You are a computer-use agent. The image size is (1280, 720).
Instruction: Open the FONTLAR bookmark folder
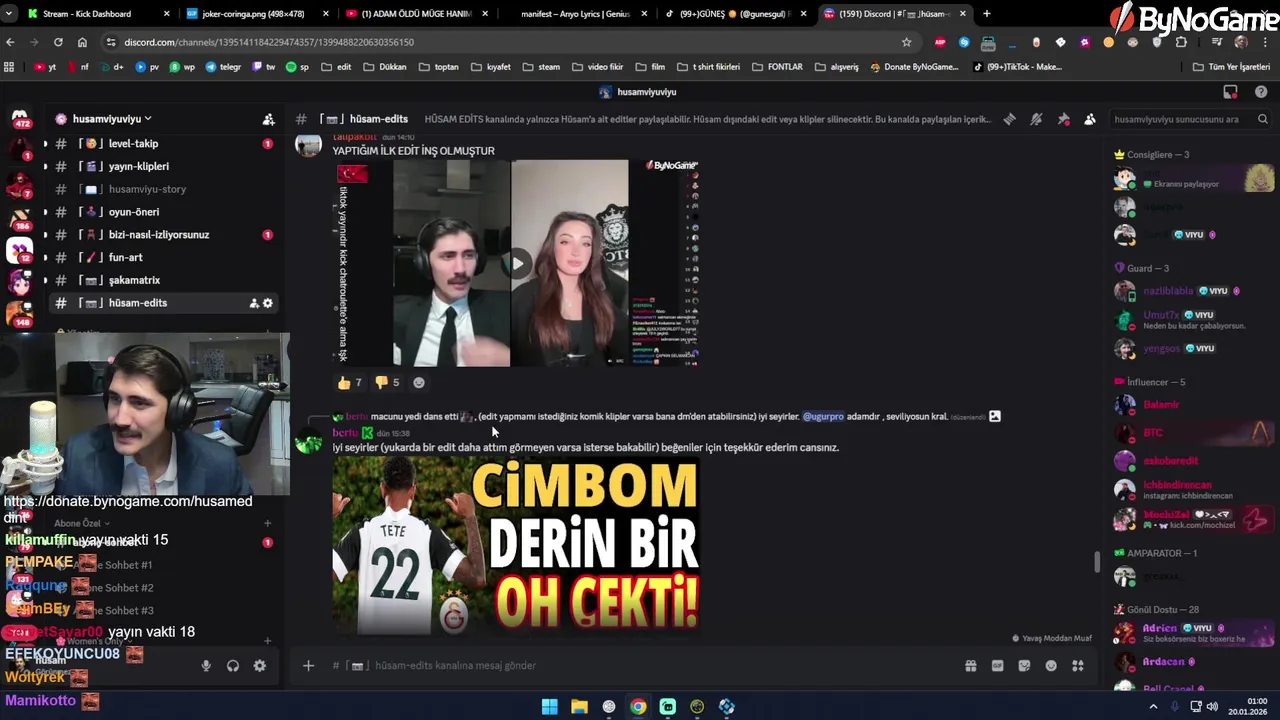pyautogui.click(x=777, y=67)
